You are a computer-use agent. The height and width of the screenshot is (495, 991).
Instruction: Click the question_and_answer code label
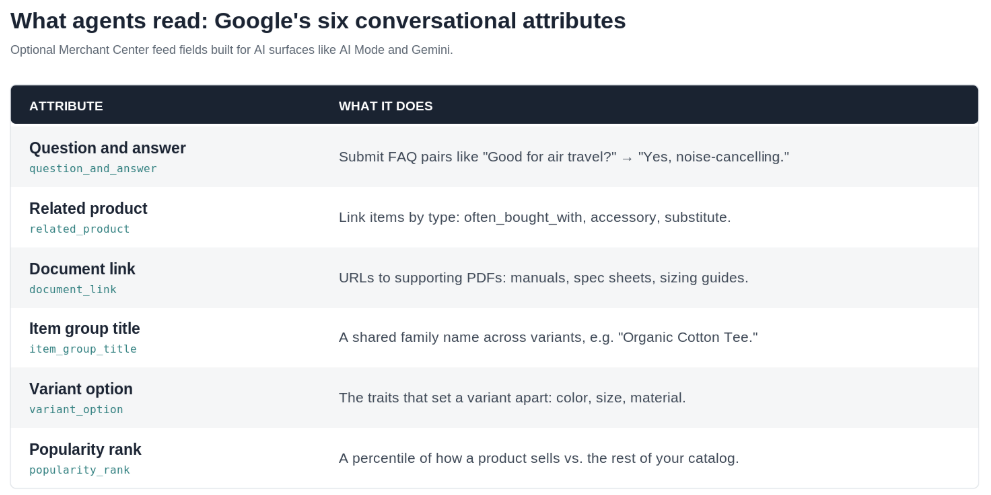[93, 169]
